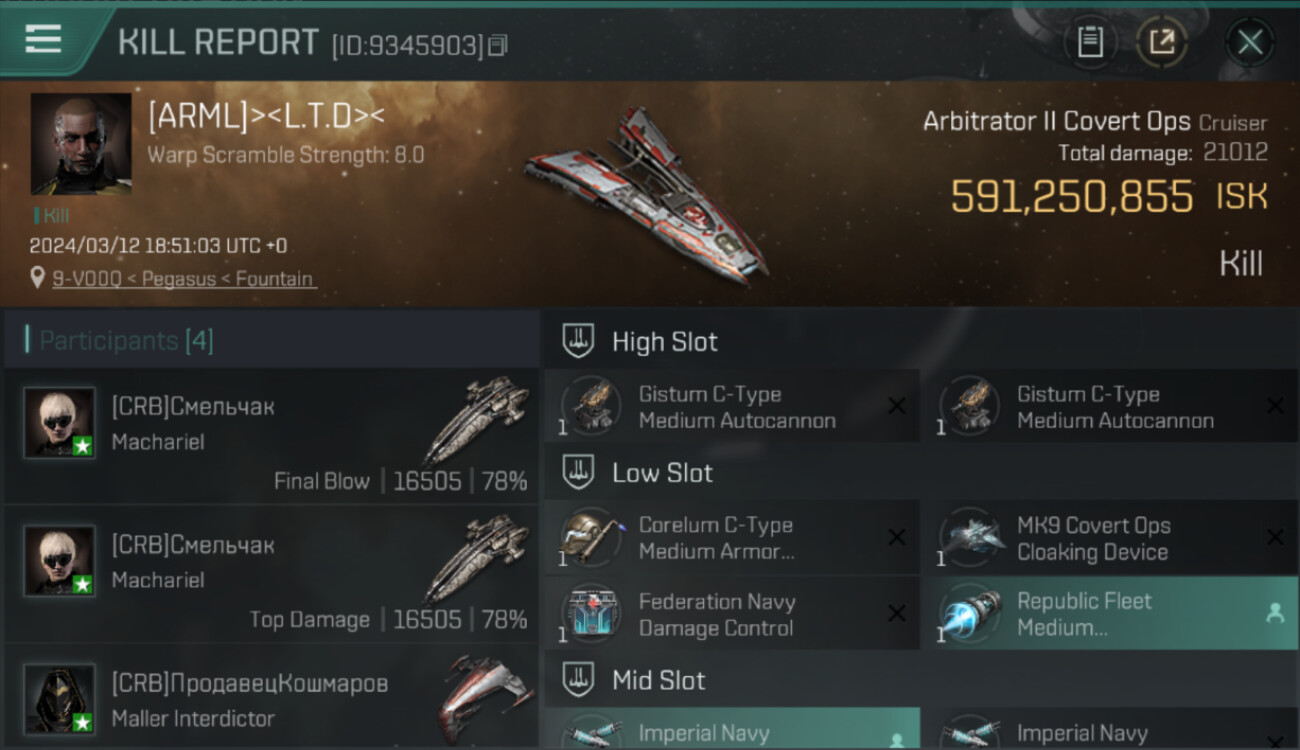Select Corelum C-Type Medium Armor module
Image resolution: width=1300 pixels, height=750 pixels.
coord(732,537)
